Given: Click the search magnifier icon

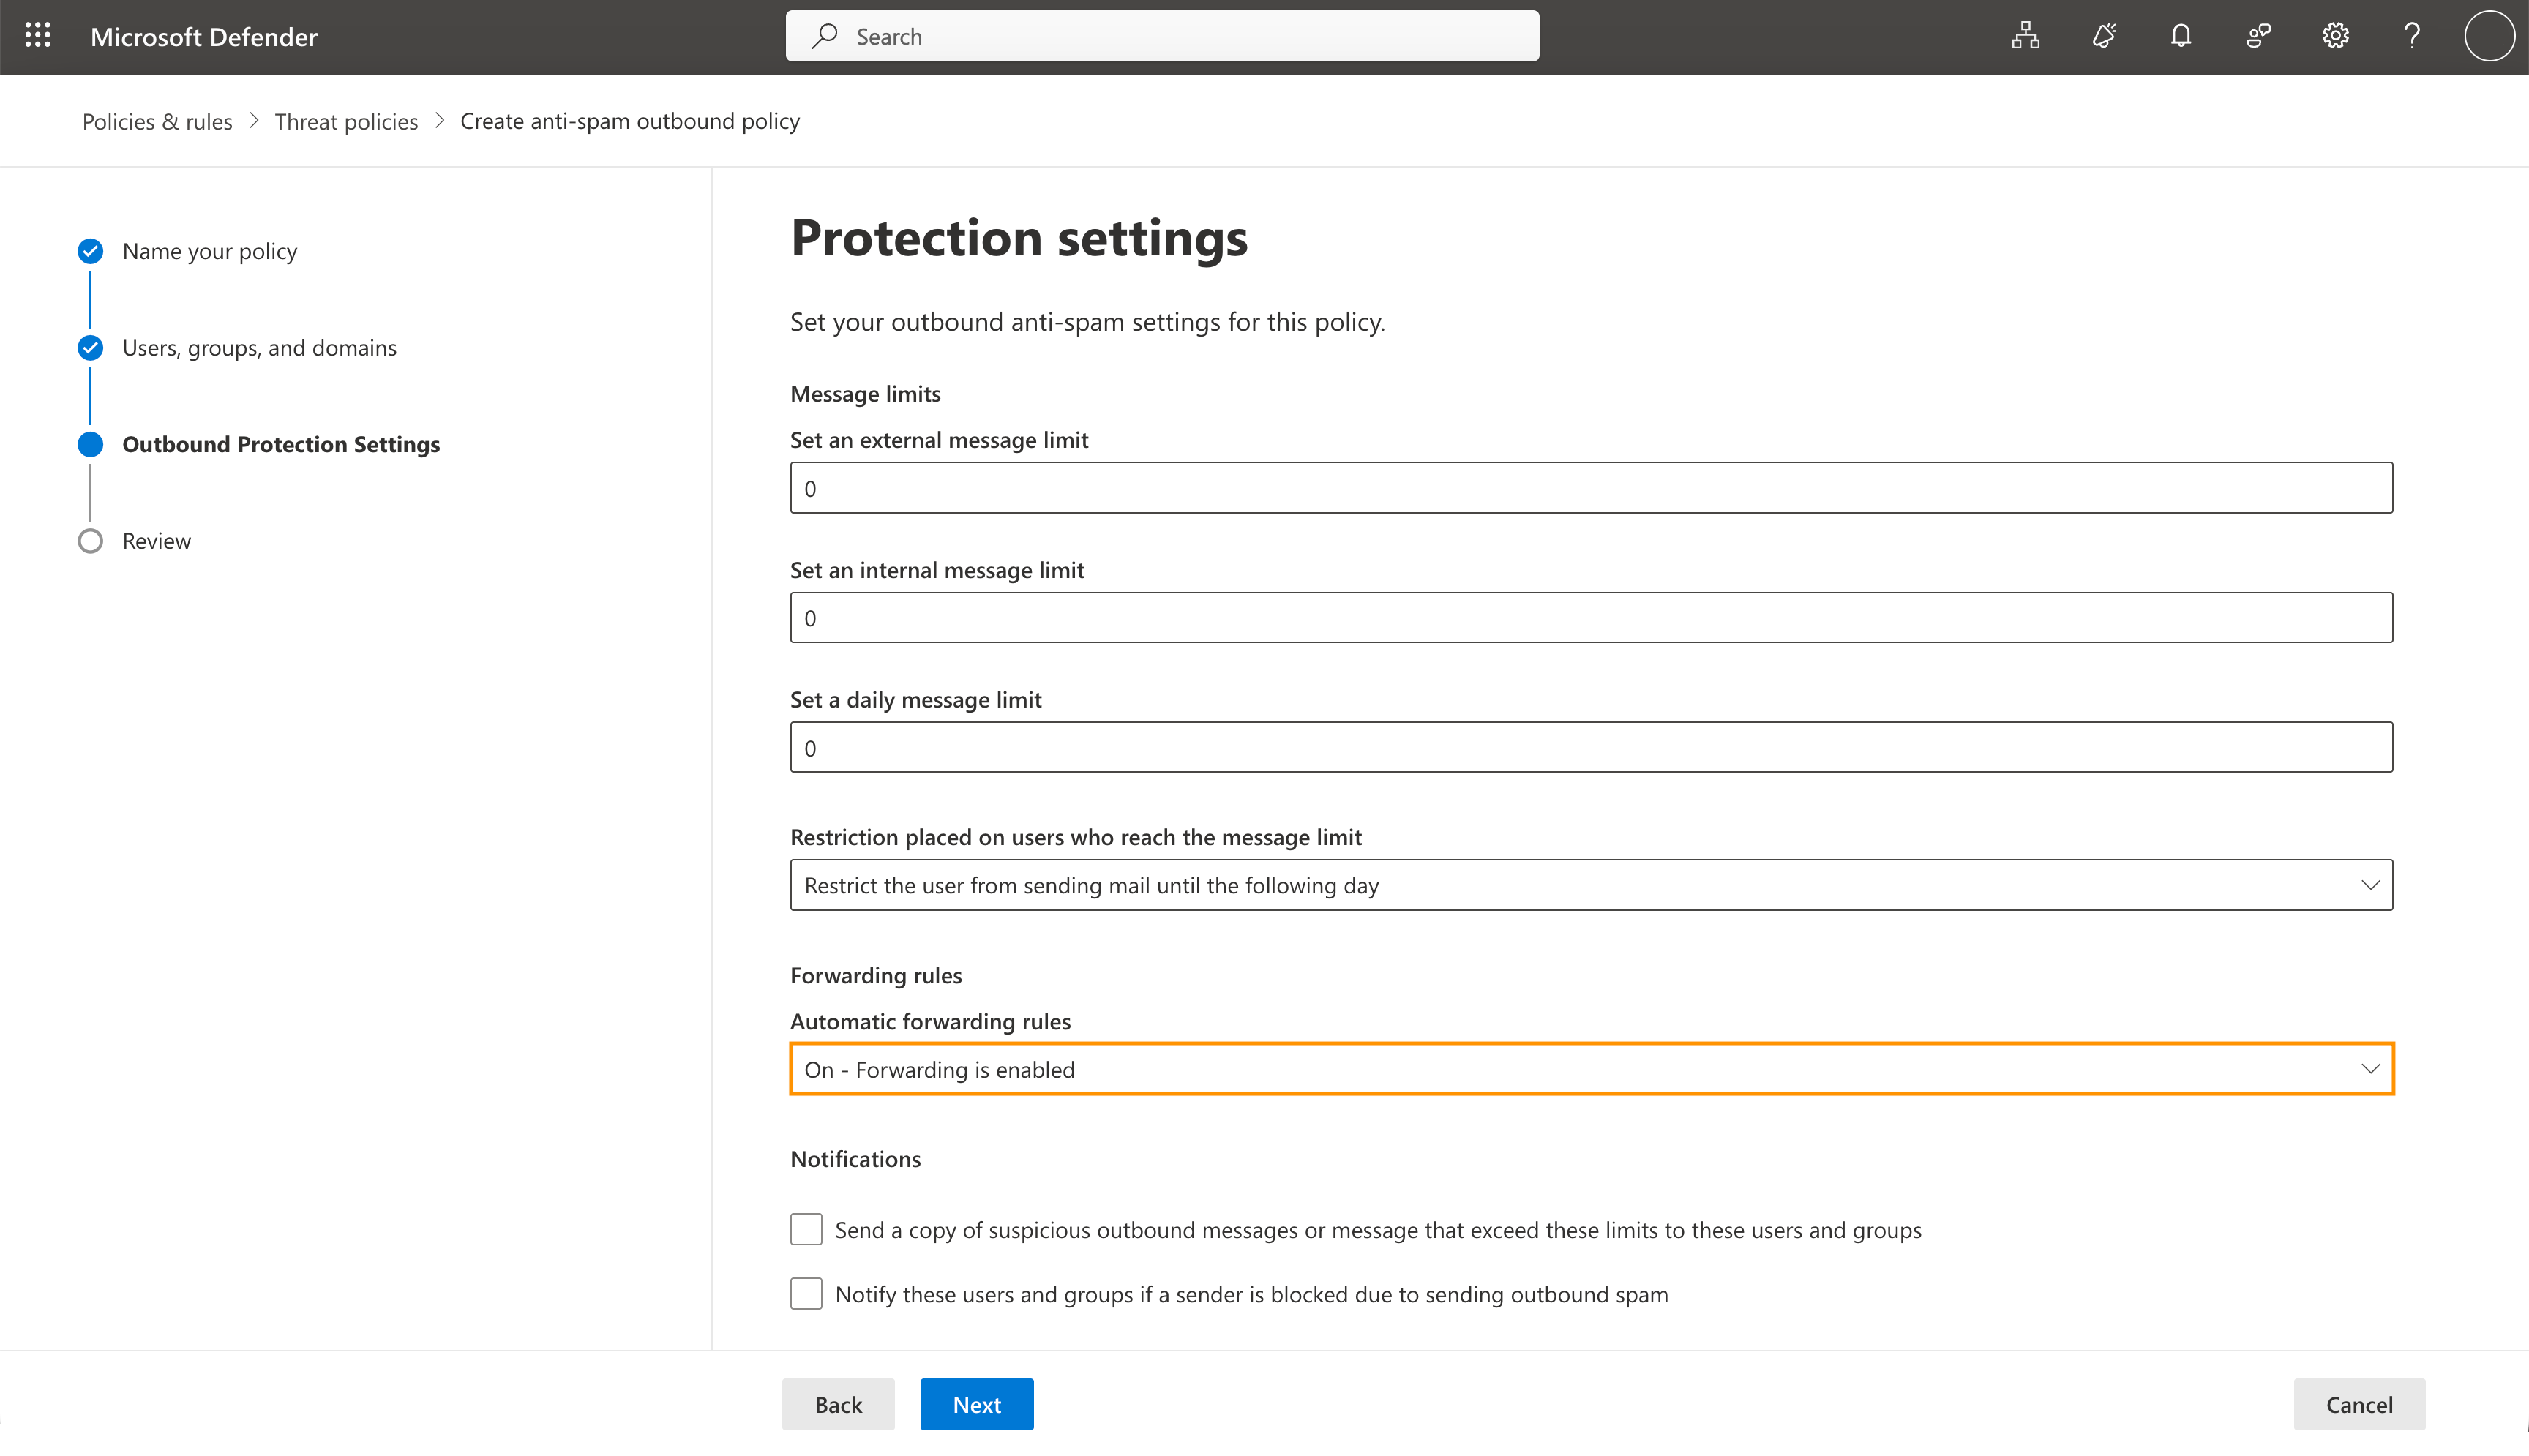Looking at the screenshot, I should [825, 36].
